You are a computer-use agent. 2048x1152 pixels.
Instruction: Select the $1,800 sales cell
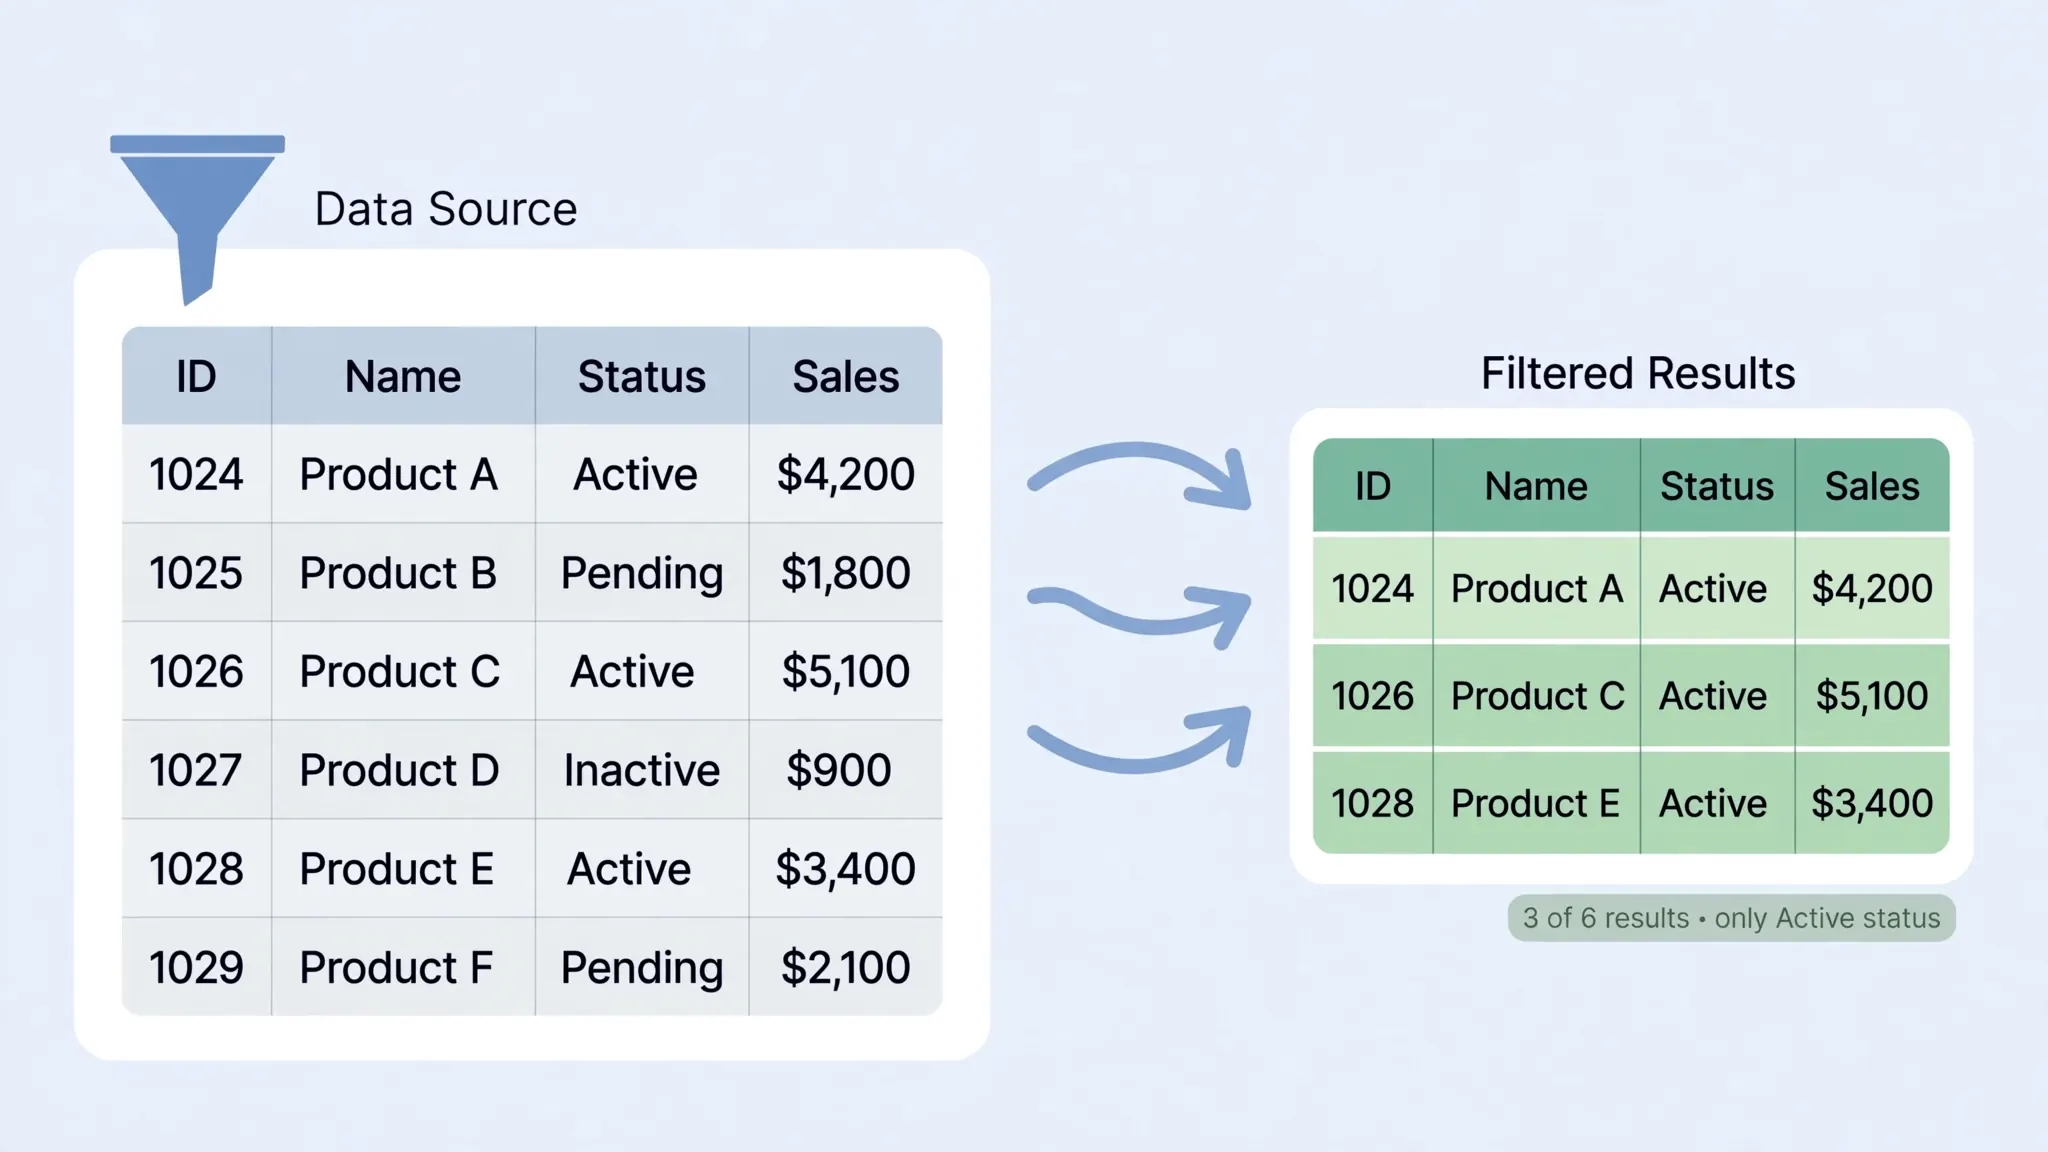click(846, 573)
